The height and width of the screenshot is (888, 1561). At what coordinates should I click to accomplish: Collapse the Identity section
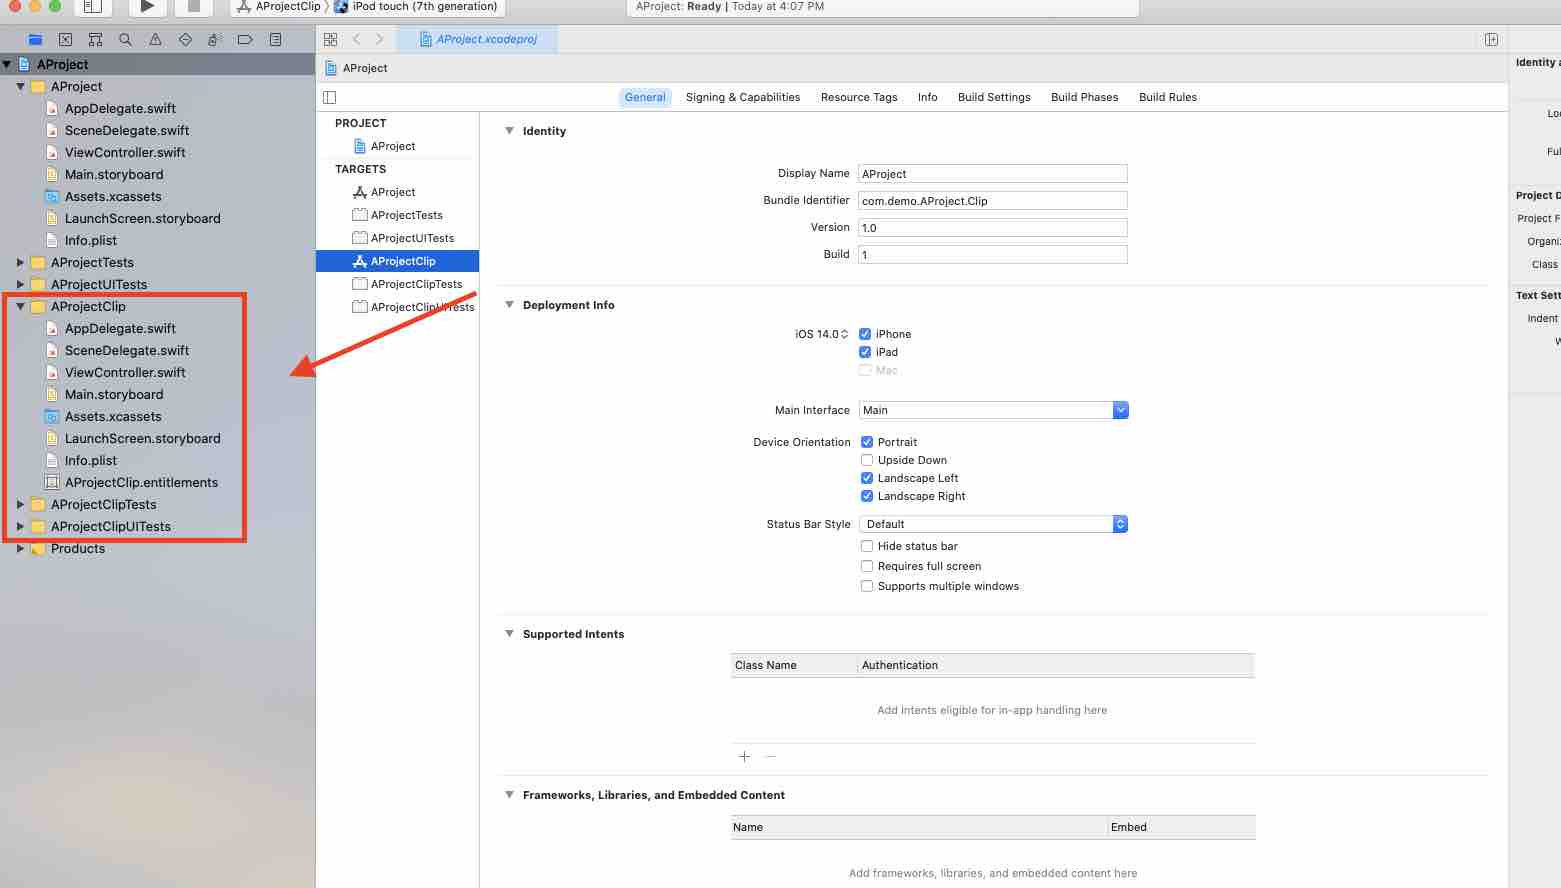[509, 131]
